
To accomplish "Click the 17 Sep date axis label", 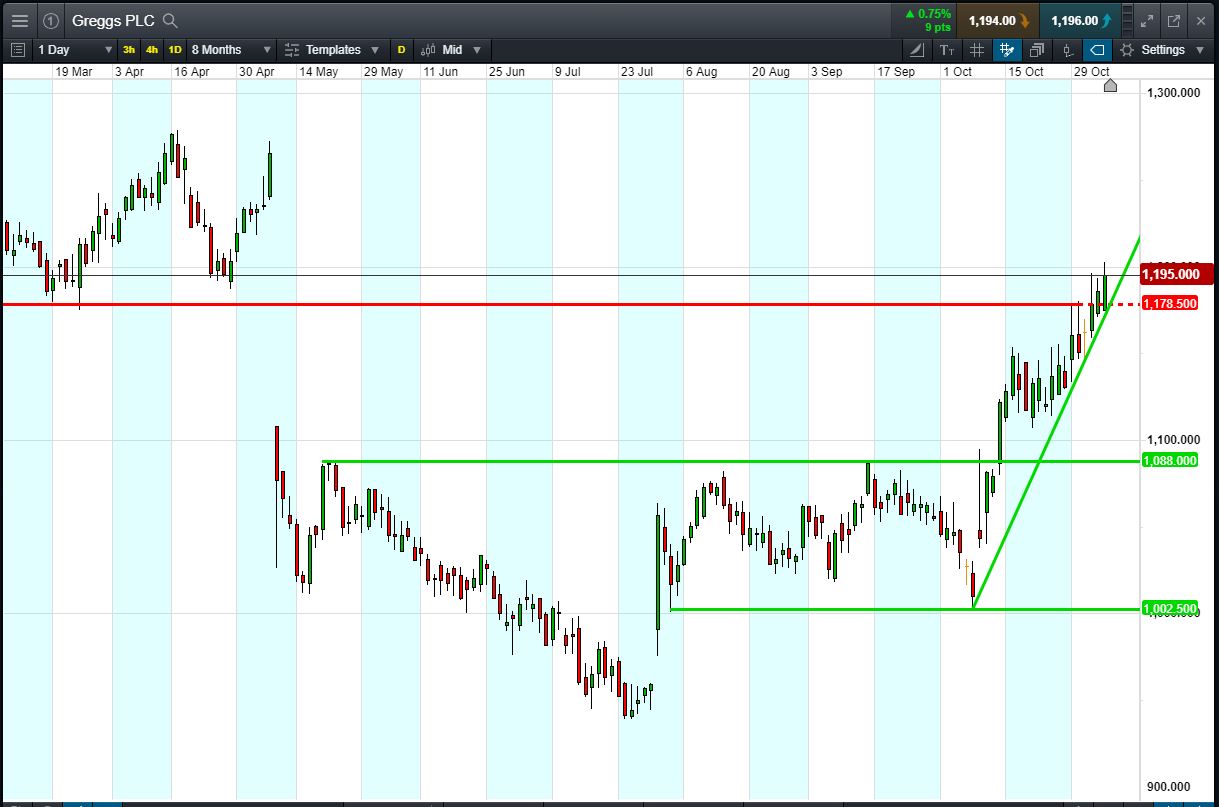I will 896,72.
